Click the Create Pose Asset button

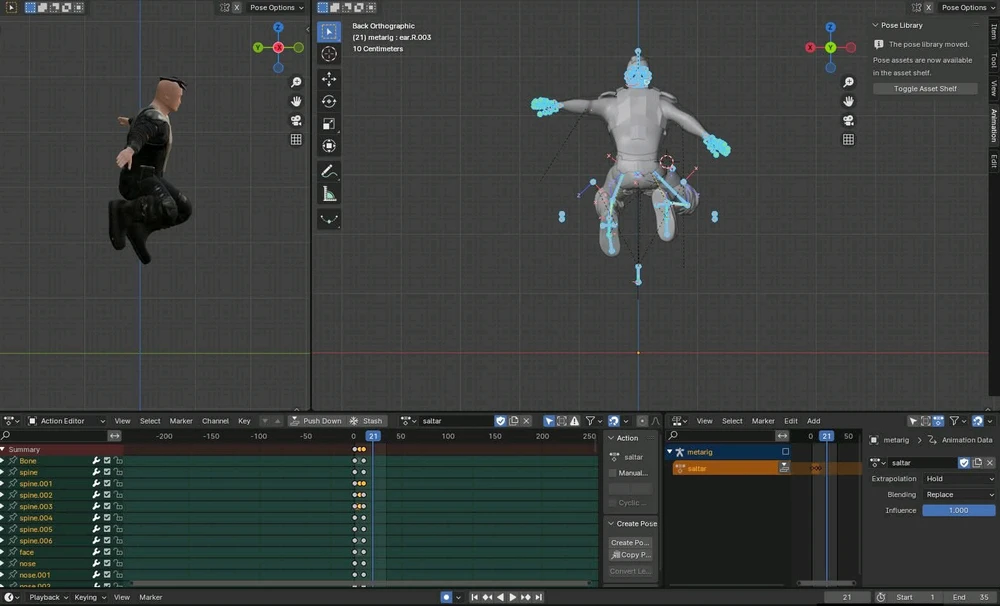tap(630, 542)
